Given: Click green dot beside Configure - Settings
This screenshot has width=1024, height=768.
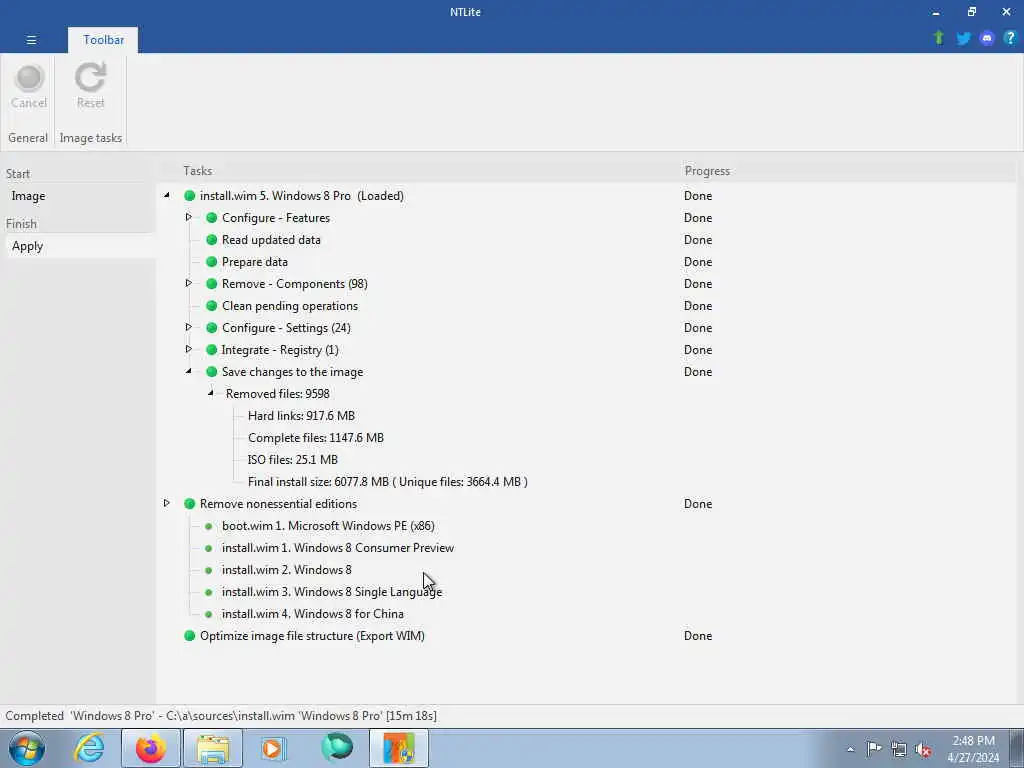Looking at the screenshot, I should [212, 328].
